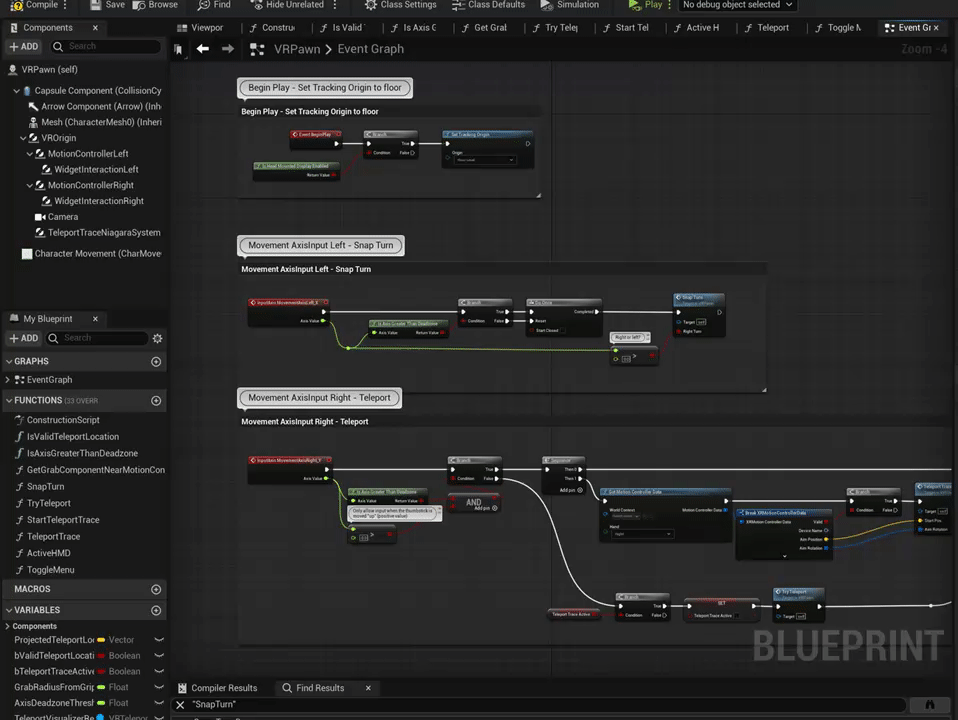Add a new macro with plus icon

pos(156,590)
